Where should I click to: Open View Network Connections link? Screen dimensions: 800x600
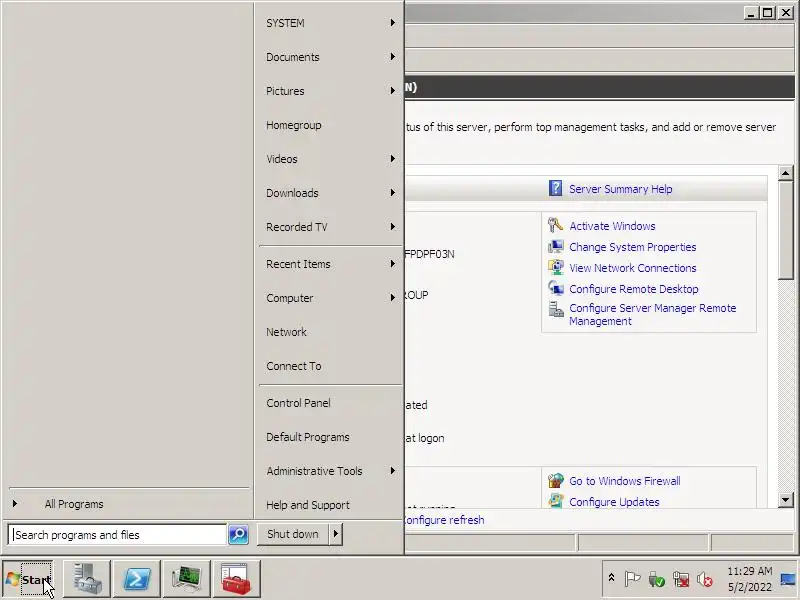click(x=633, y=268)
